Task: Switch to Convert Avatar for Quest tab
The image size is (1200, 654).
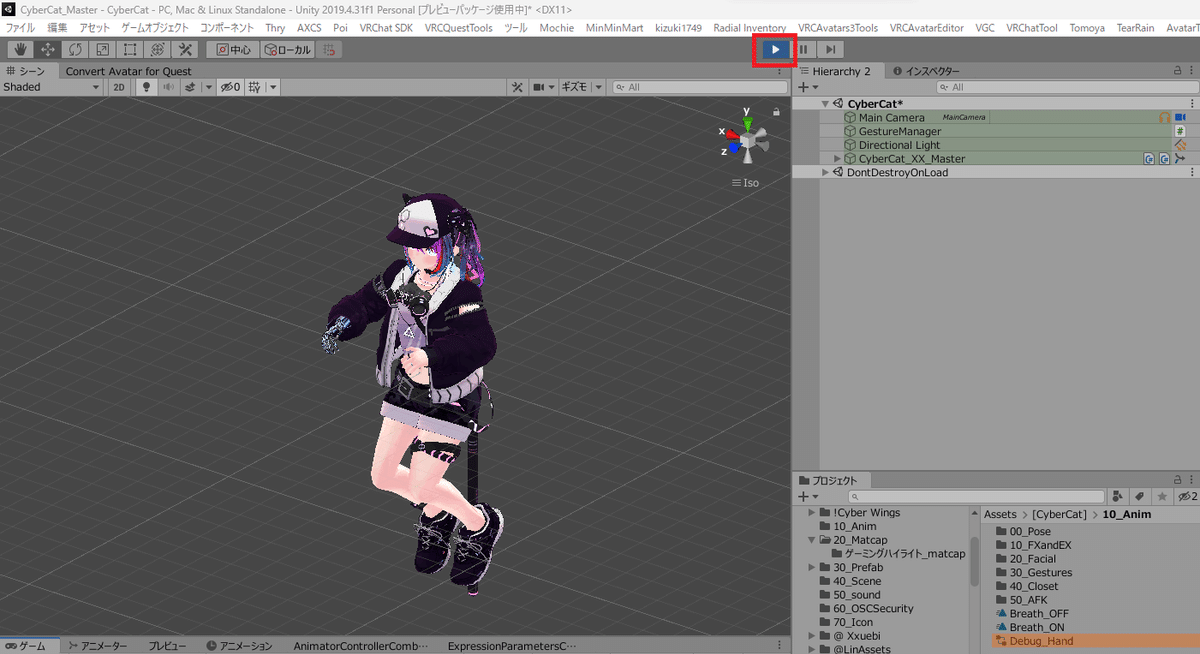Action: 128,71
